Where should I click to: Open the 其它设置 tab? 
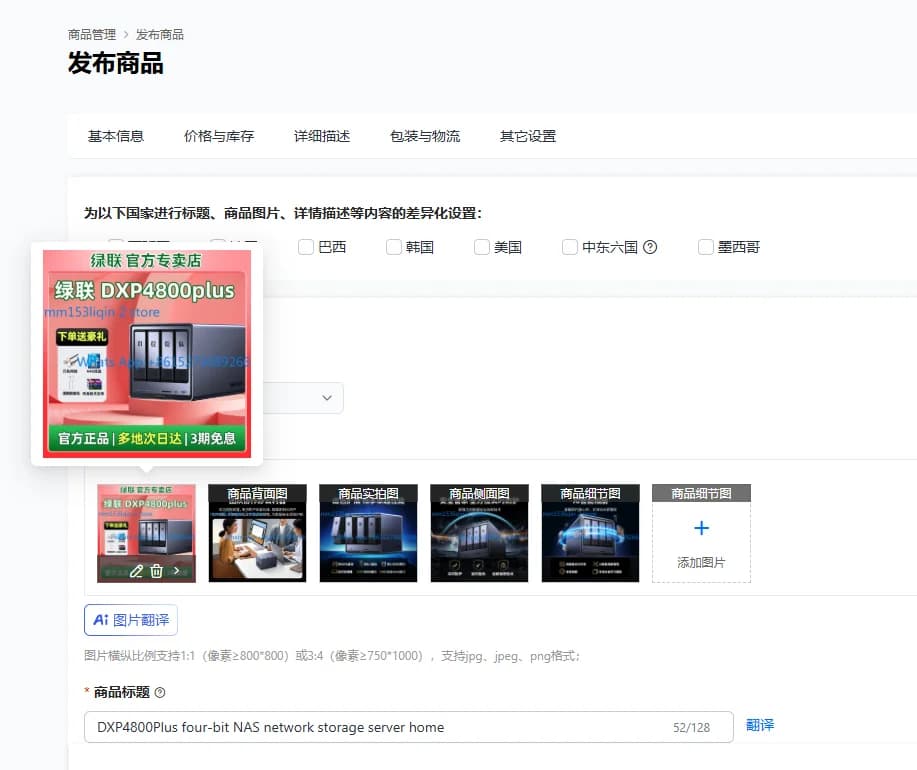click(528, 136)
